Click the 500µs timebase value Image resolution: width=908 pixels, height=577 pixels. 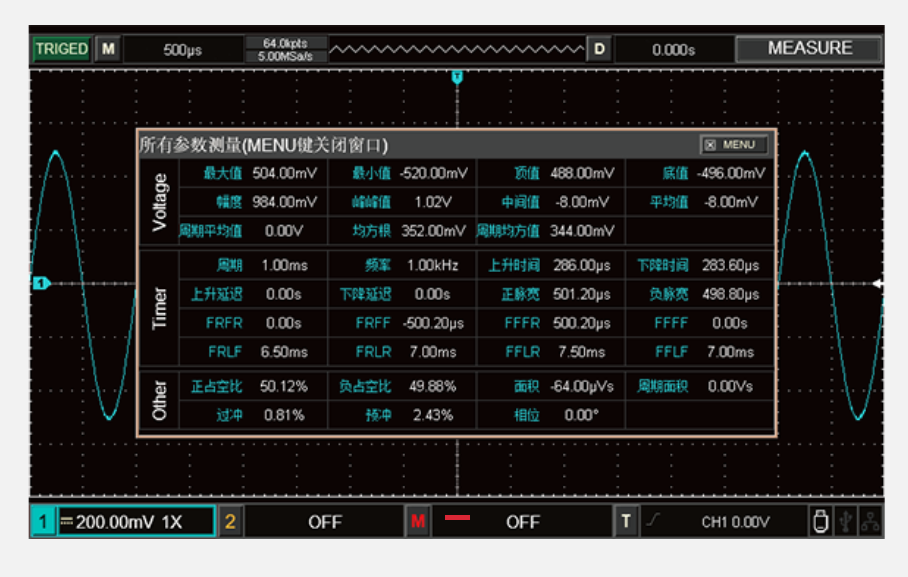182,50
